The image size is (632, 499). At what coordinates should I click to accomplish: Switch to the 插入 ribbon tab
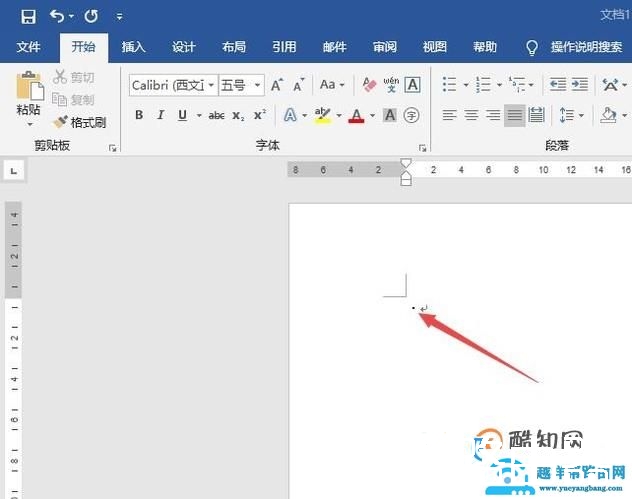pos(133,47)
